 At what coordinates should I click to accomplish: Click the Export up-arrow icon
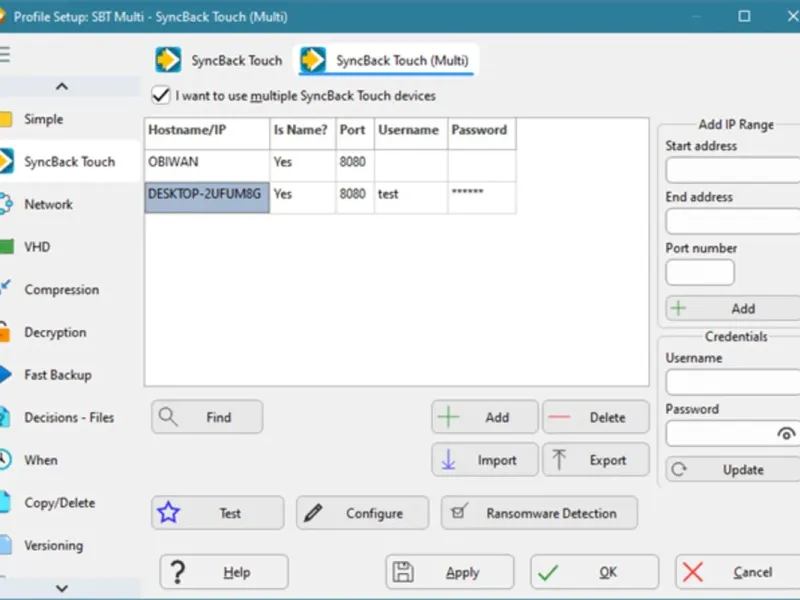click(x=559, y=460)
